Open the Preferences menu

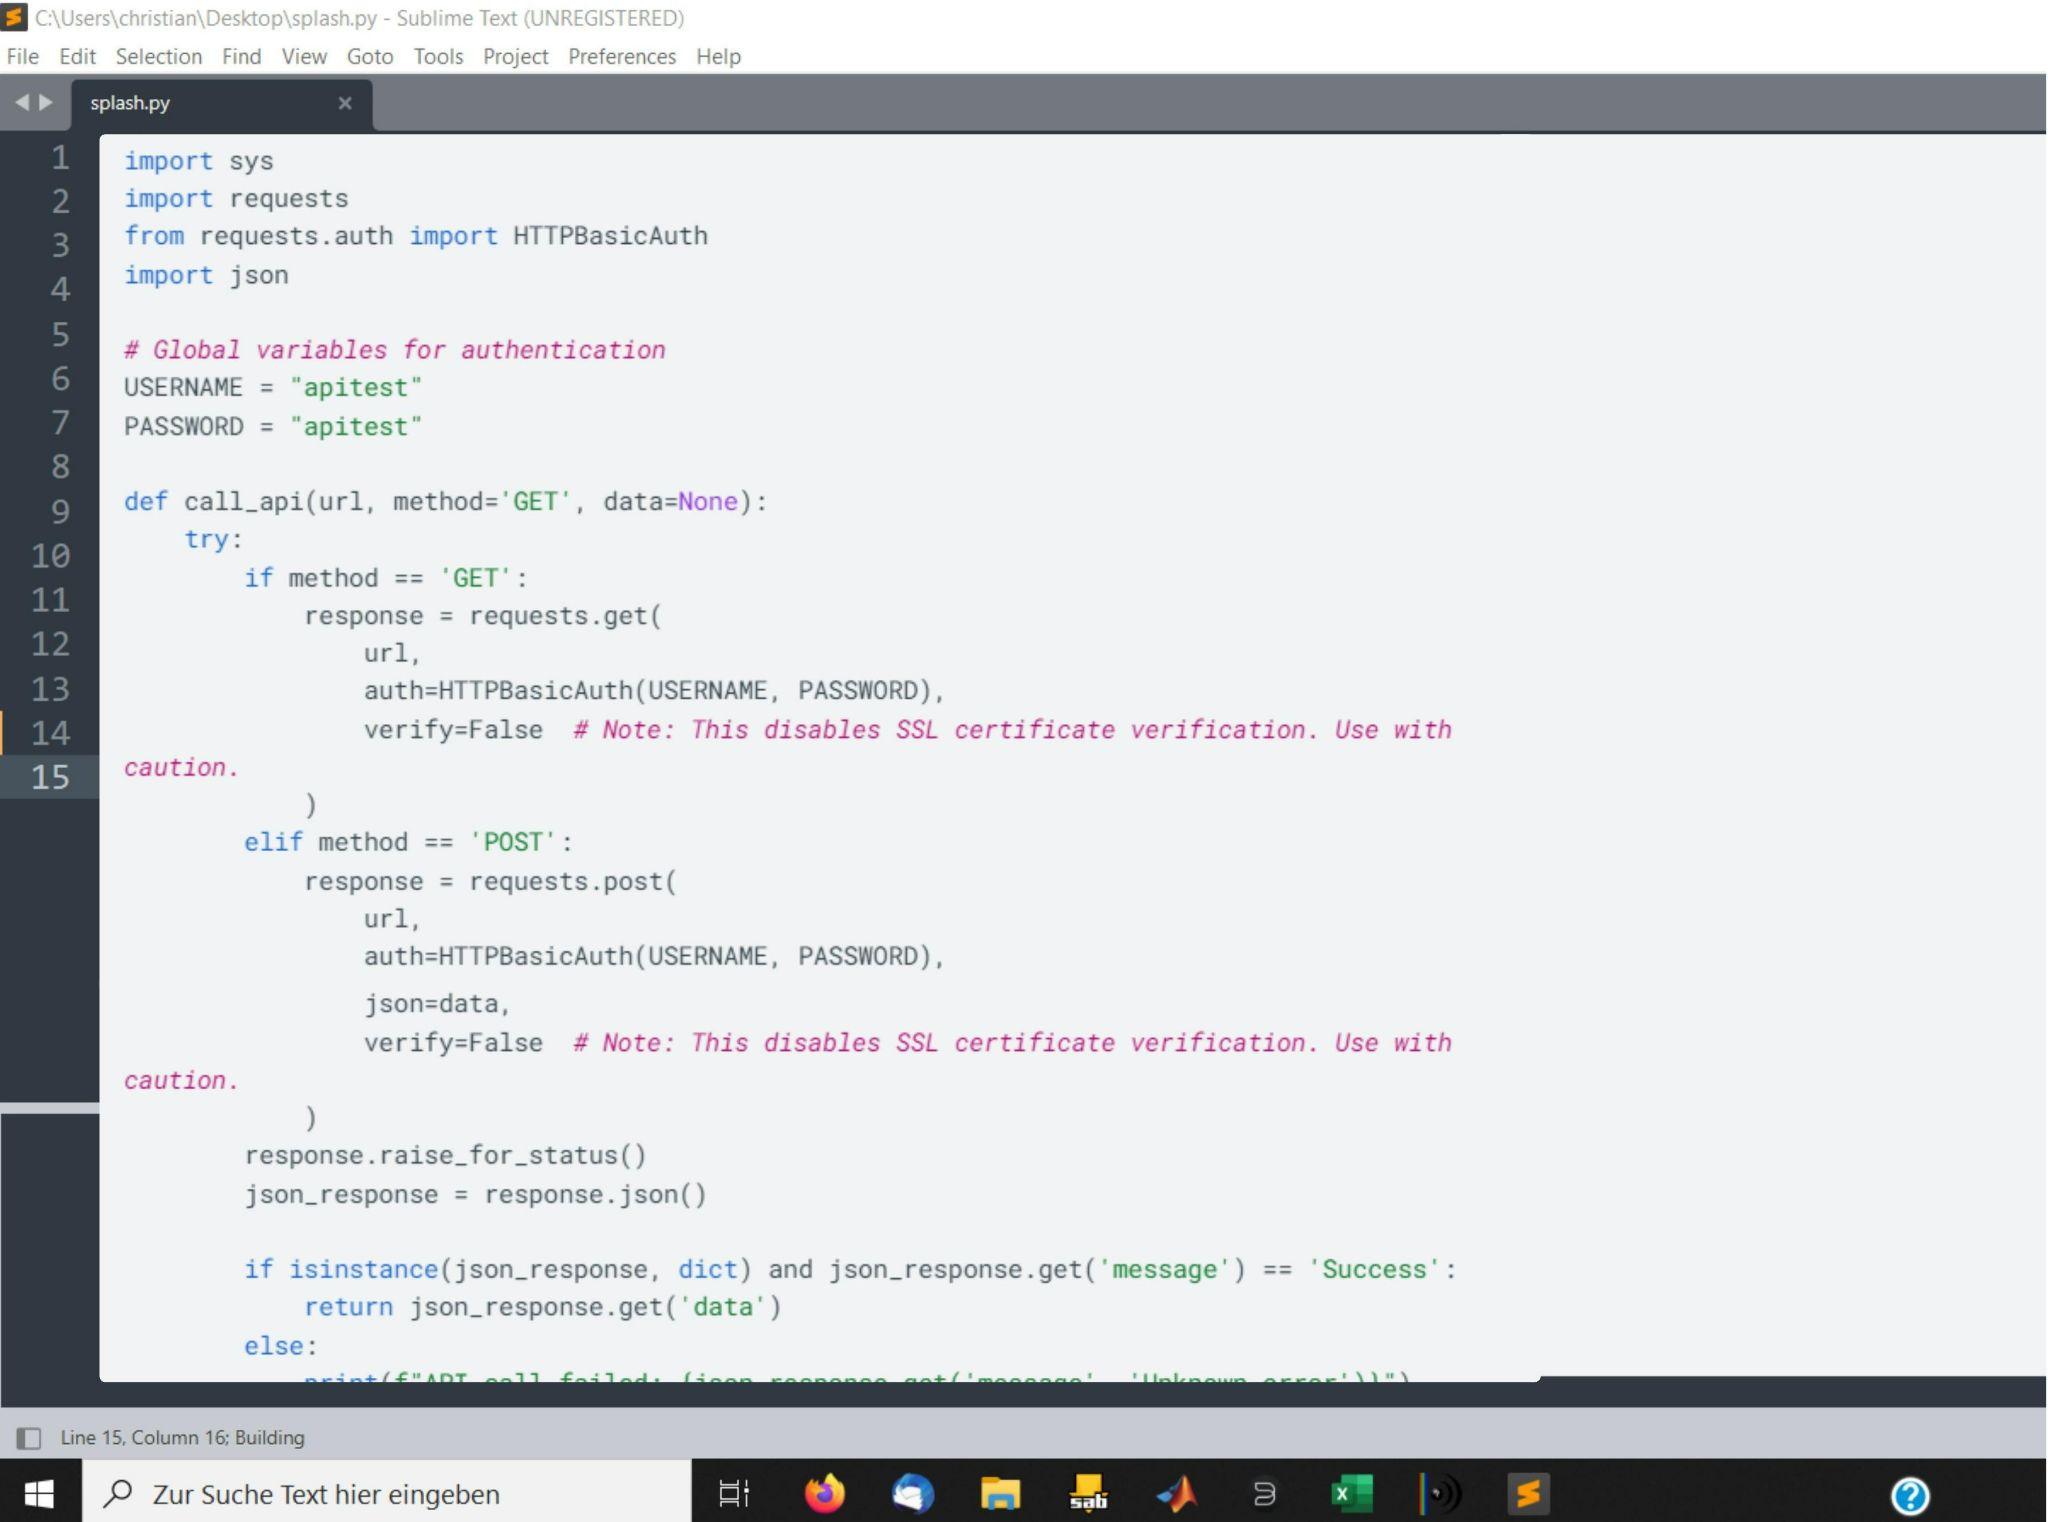621,56
